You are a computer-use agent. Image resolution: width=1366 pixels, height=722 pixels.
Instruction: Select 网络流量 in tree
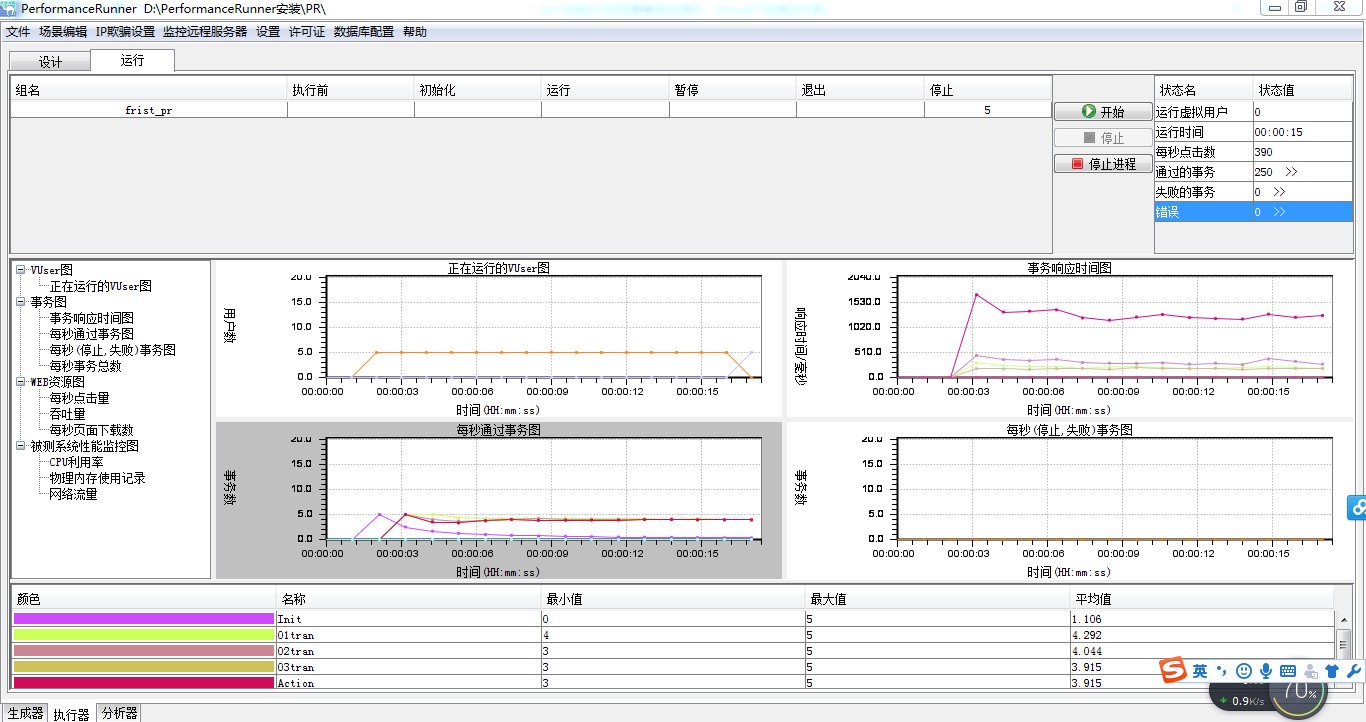74,494
